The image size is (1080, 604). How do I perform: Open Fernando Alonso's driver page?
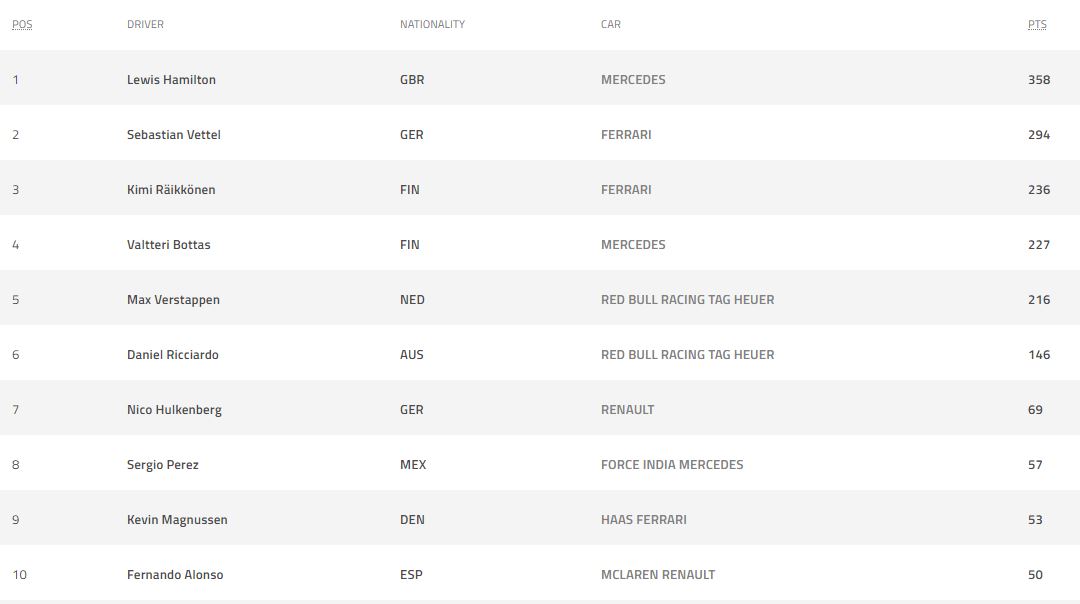(175, 575)
